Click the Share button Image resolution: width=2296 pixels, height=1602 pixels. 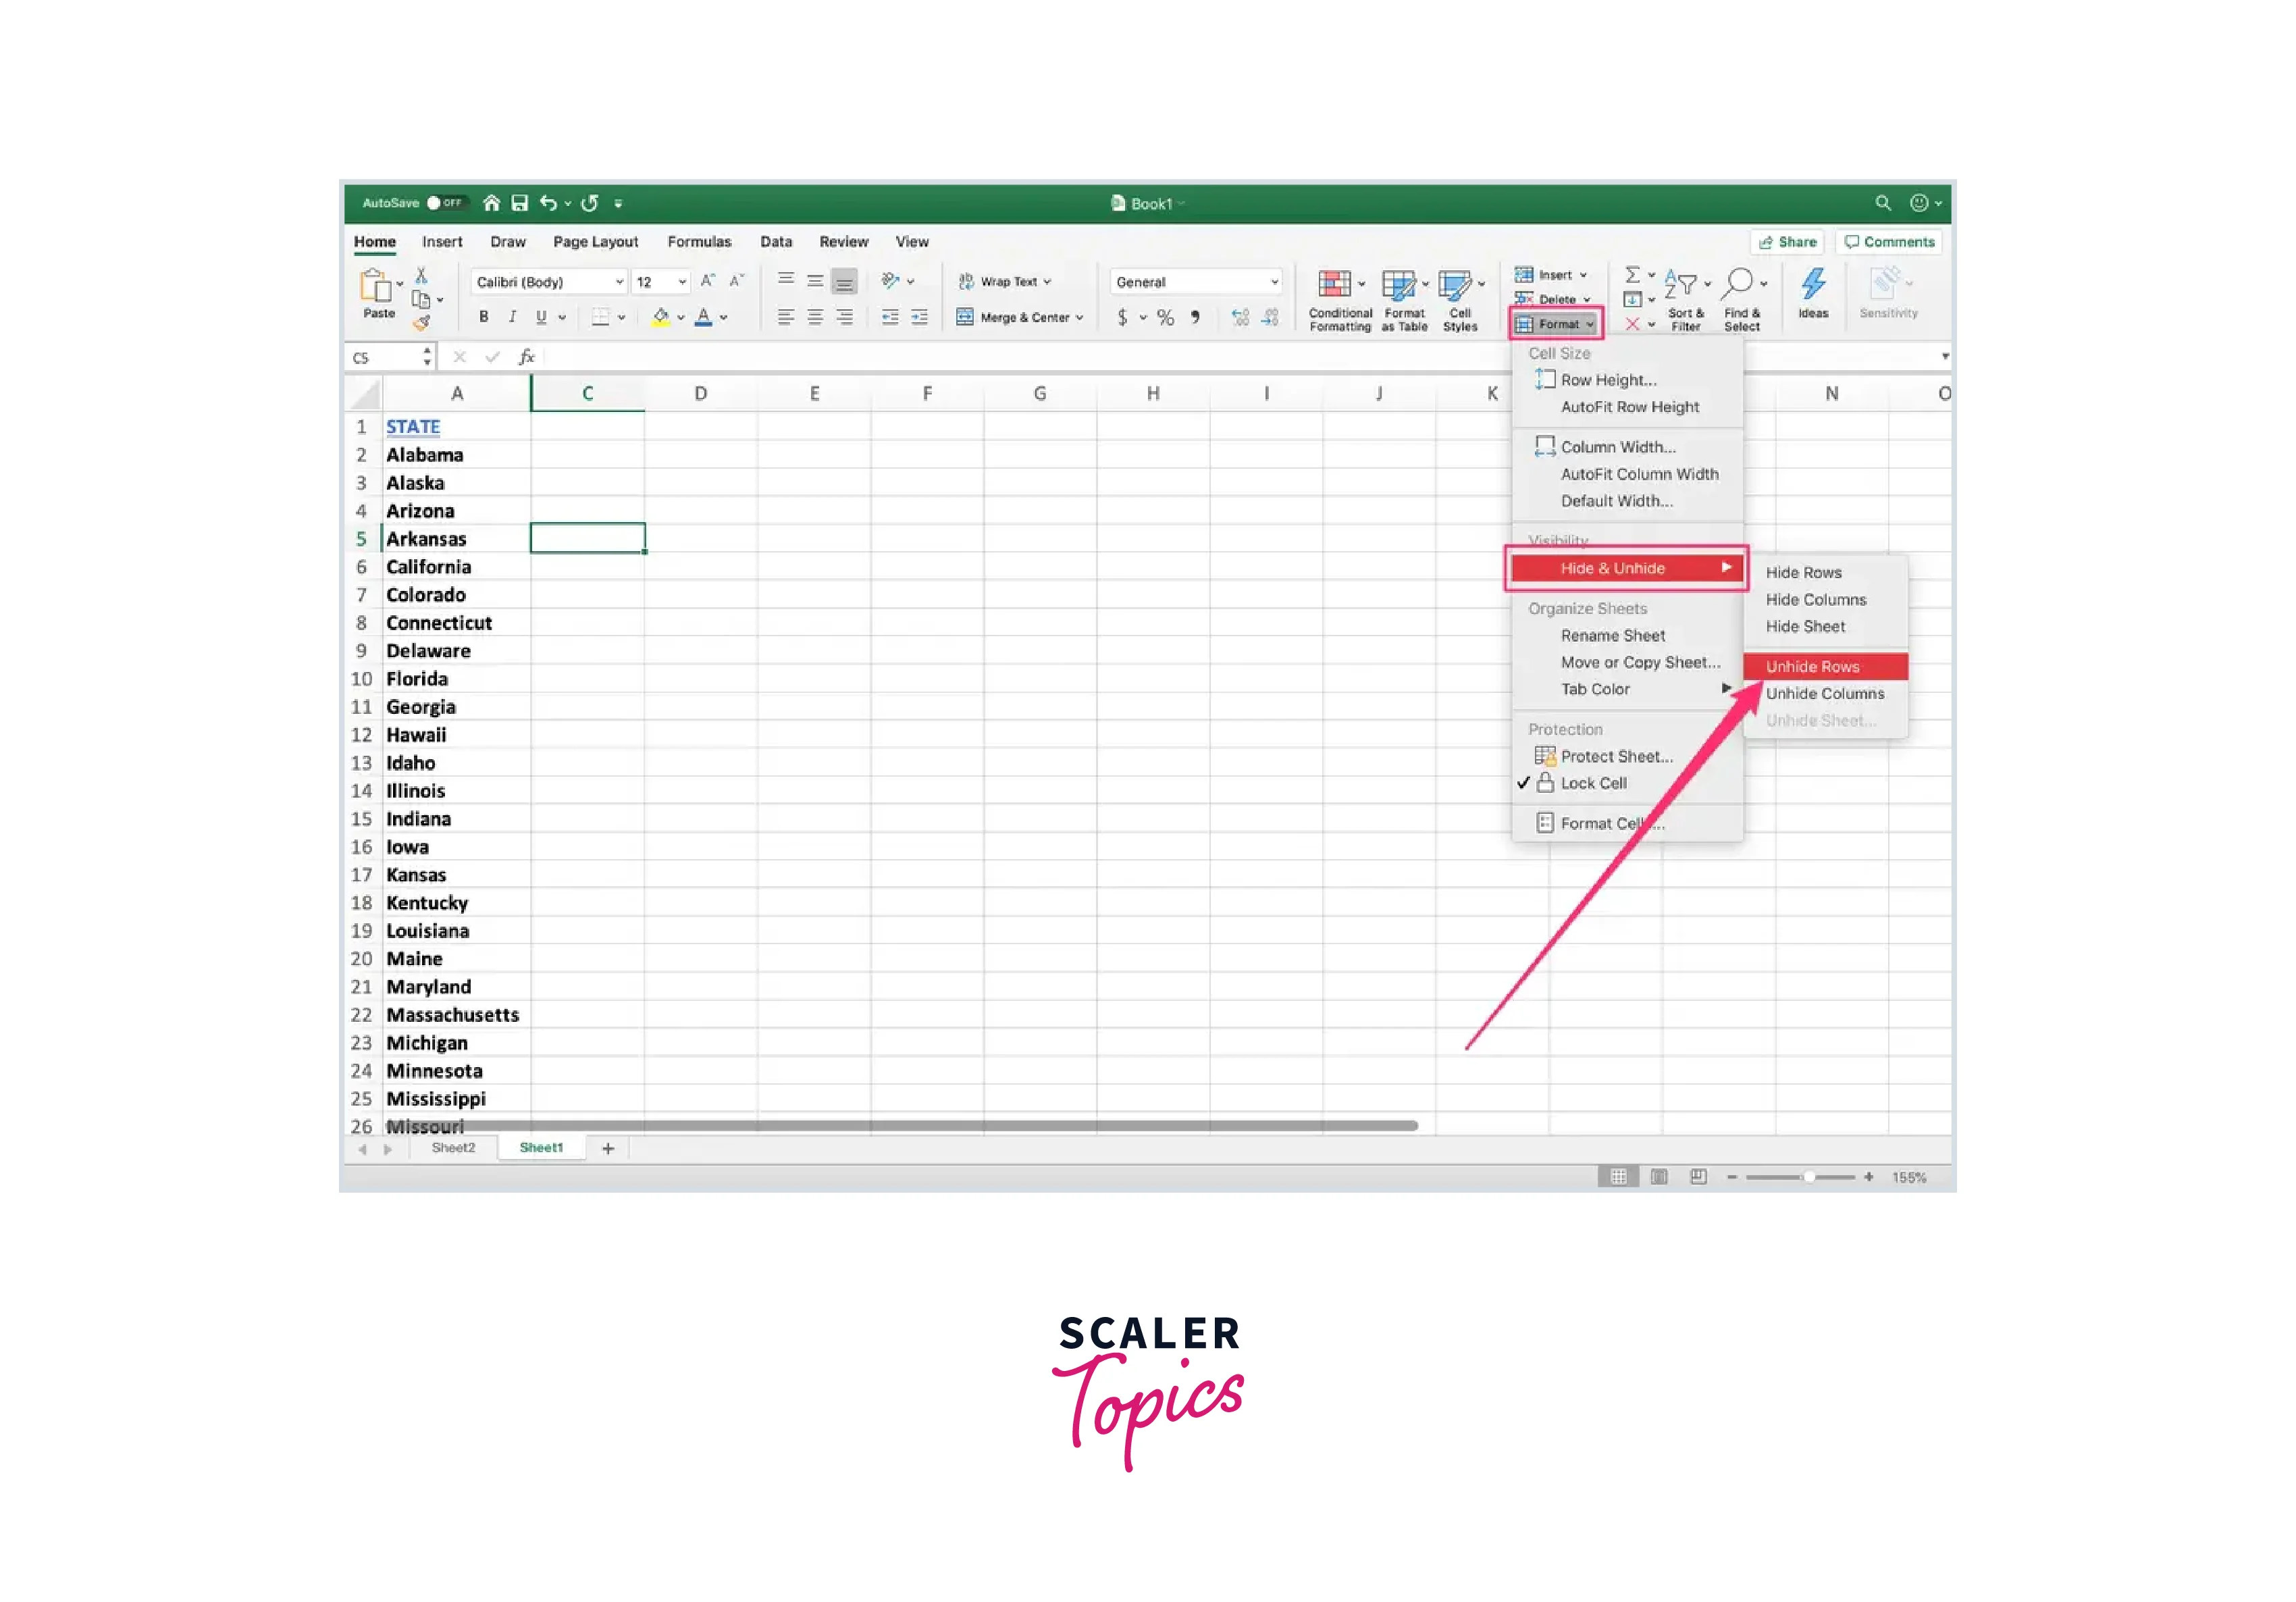[x=1787, y=242]
